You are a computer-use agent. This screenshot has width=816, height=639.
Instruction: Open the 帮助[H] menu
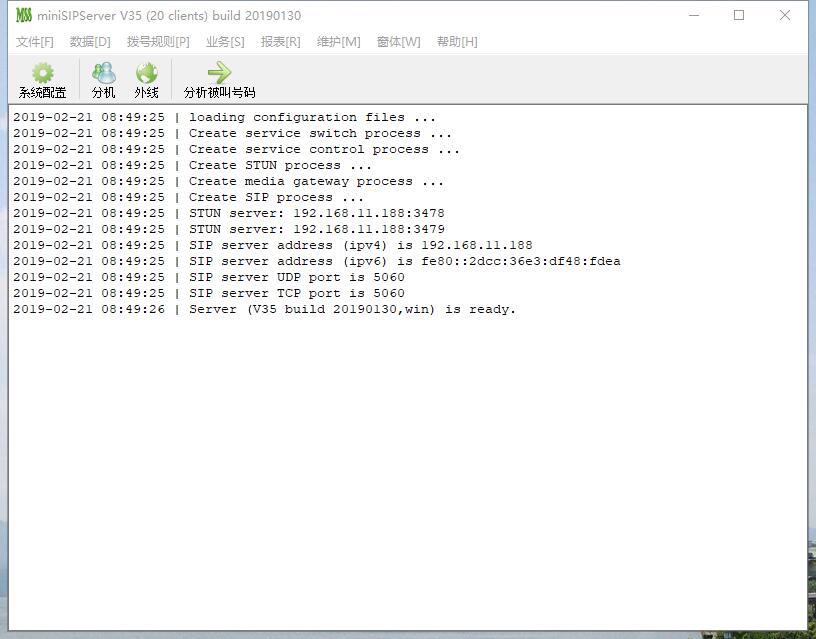(457, 42)
